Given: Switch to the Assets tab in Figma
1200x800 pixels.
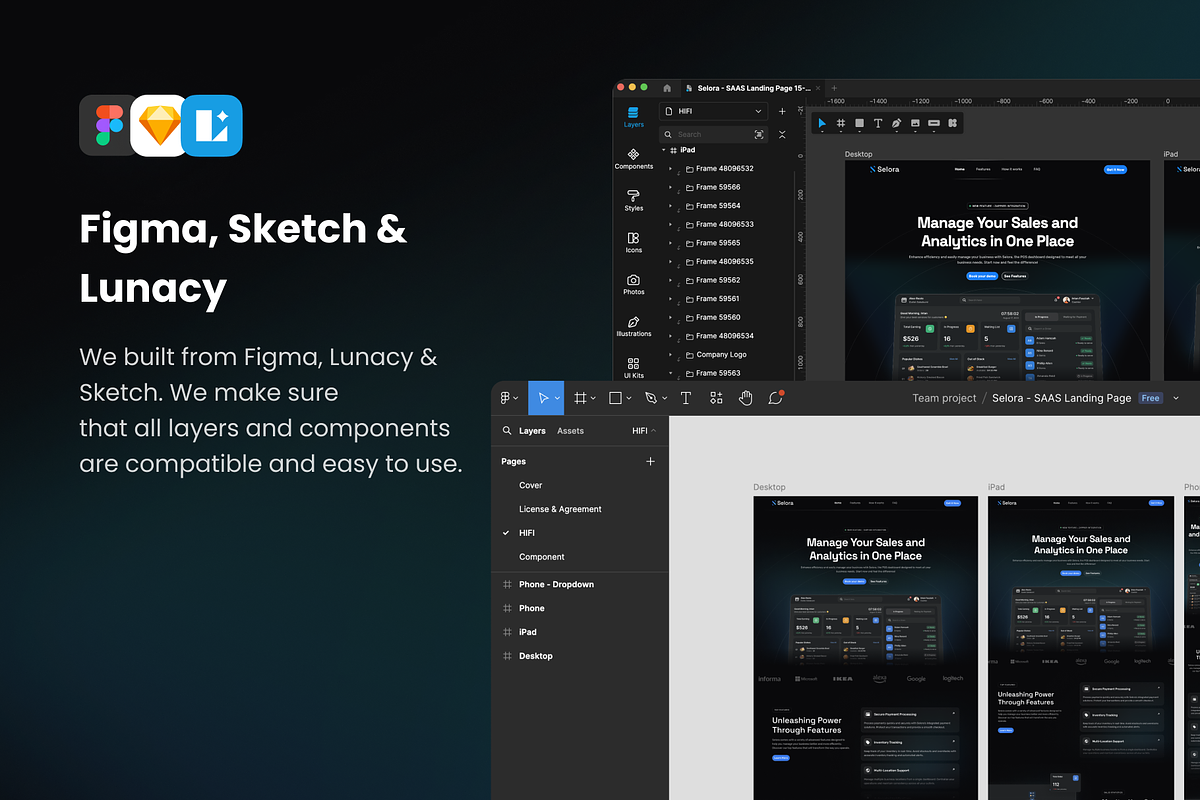Looking at the screenshot, I should (570, 431).
